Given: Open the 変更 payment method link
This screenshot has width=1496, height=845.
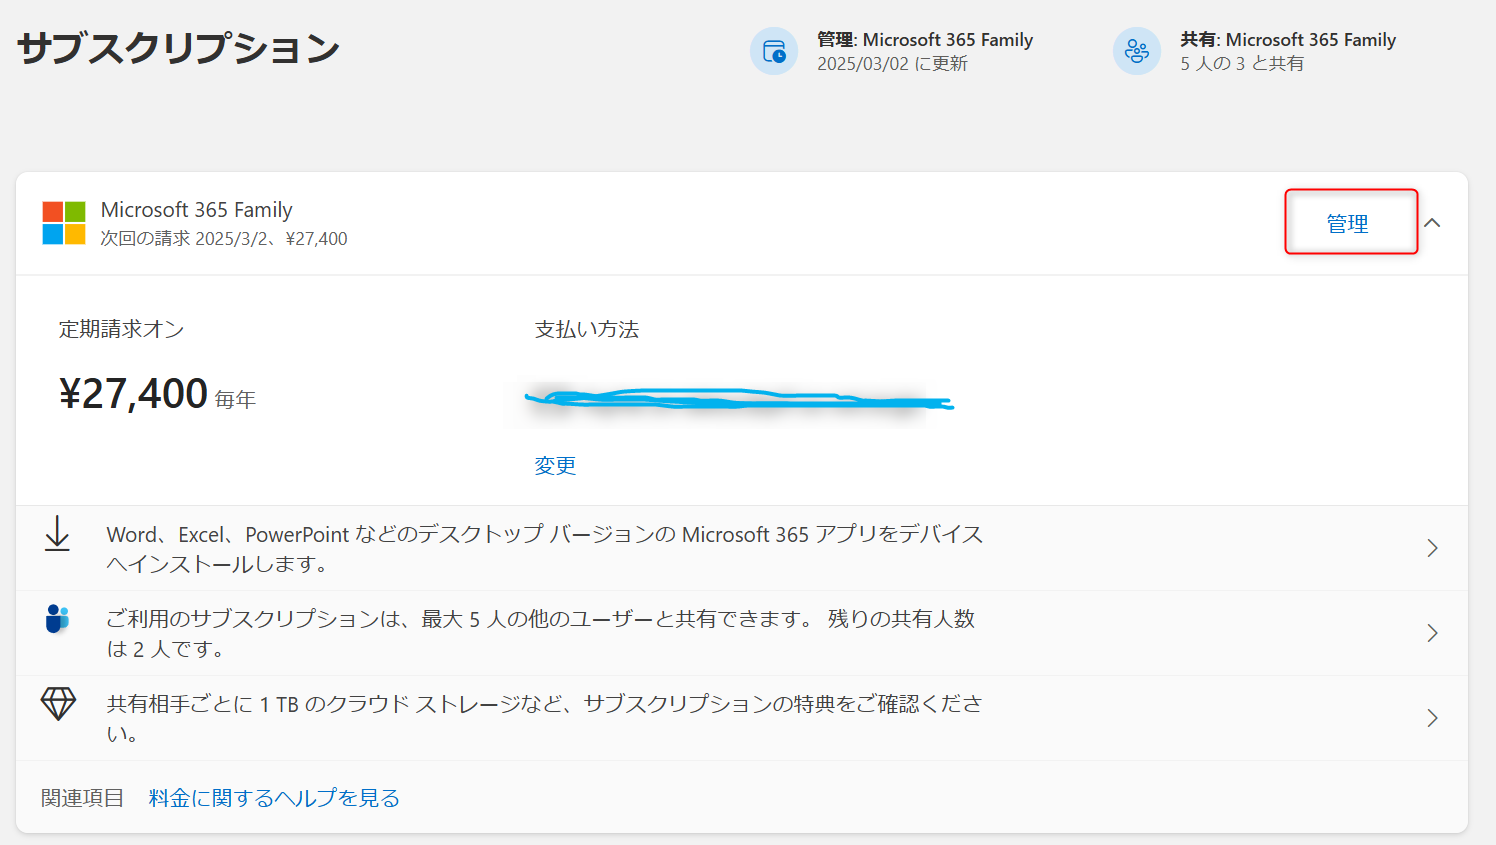Looking at the screenshot, I should (555, 466).
